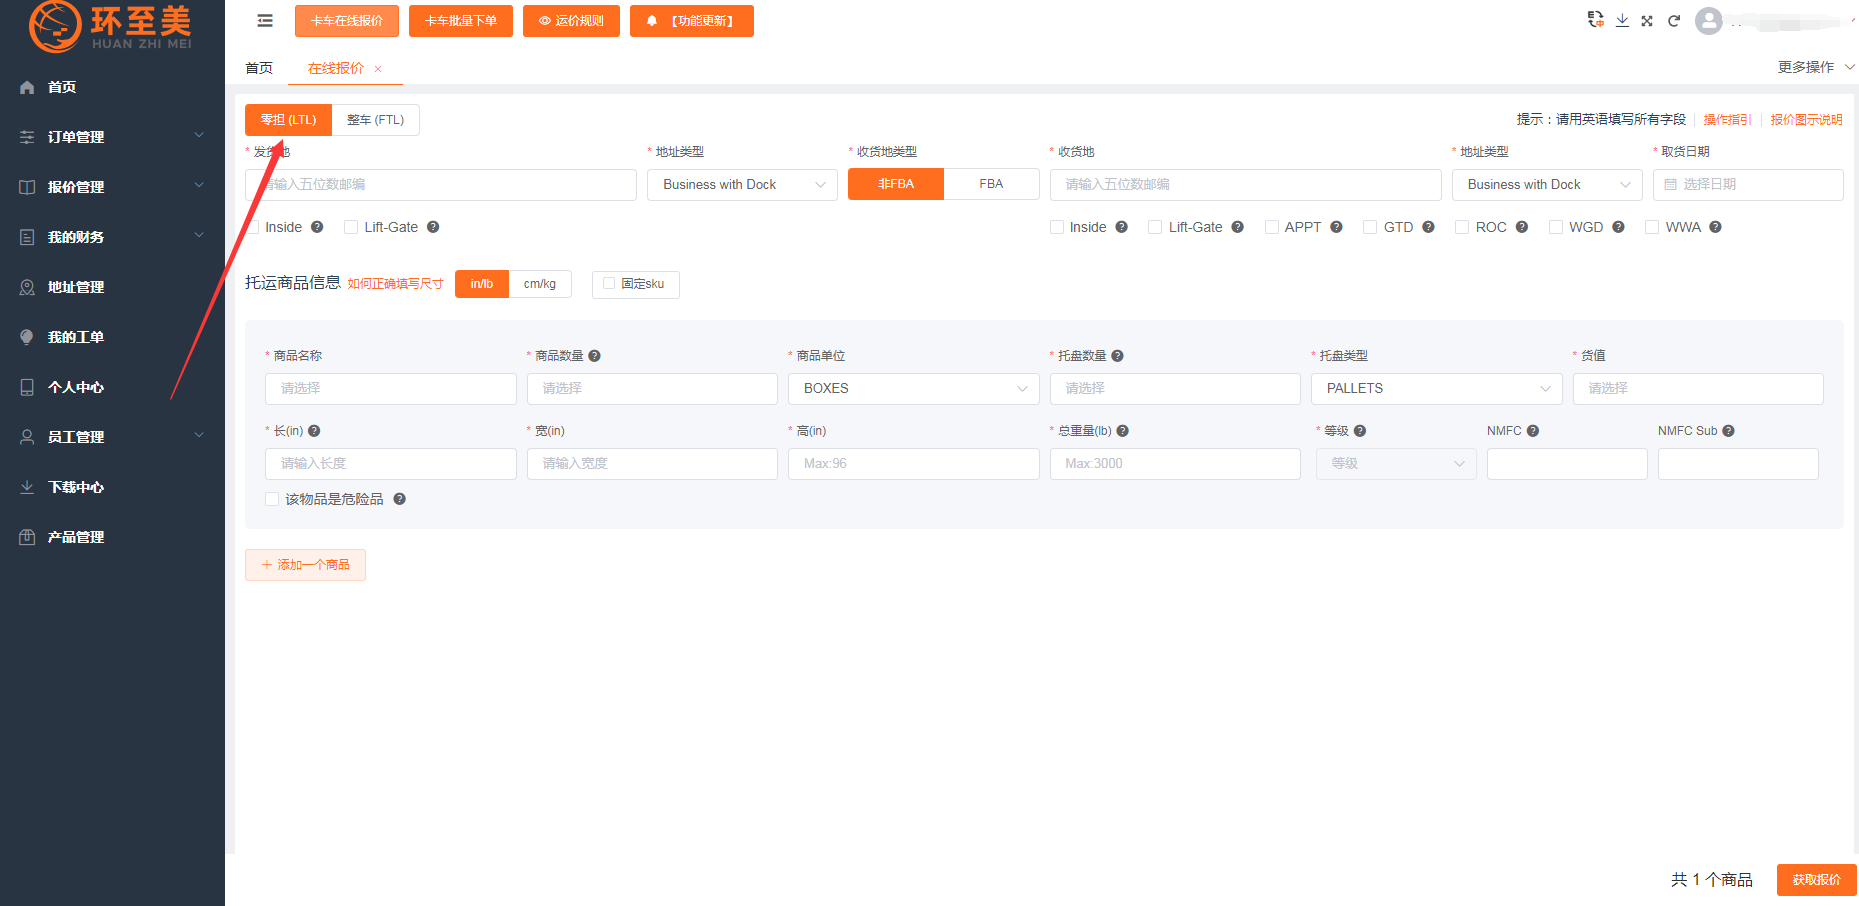Click the help icon beside GTD

tap(1428, 227)
